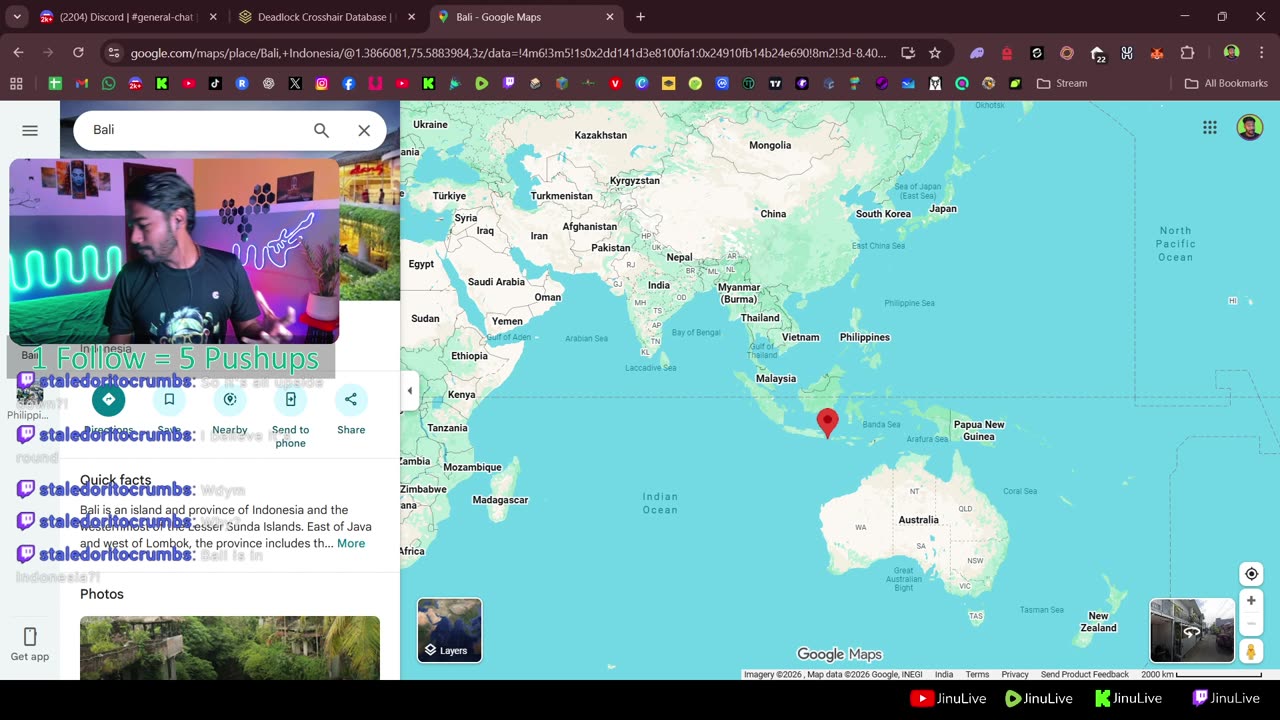Image resolution: width=1280 pixels, height=720 pixels.
Task: Bookmark this page with the star
Action: point(934,53)
